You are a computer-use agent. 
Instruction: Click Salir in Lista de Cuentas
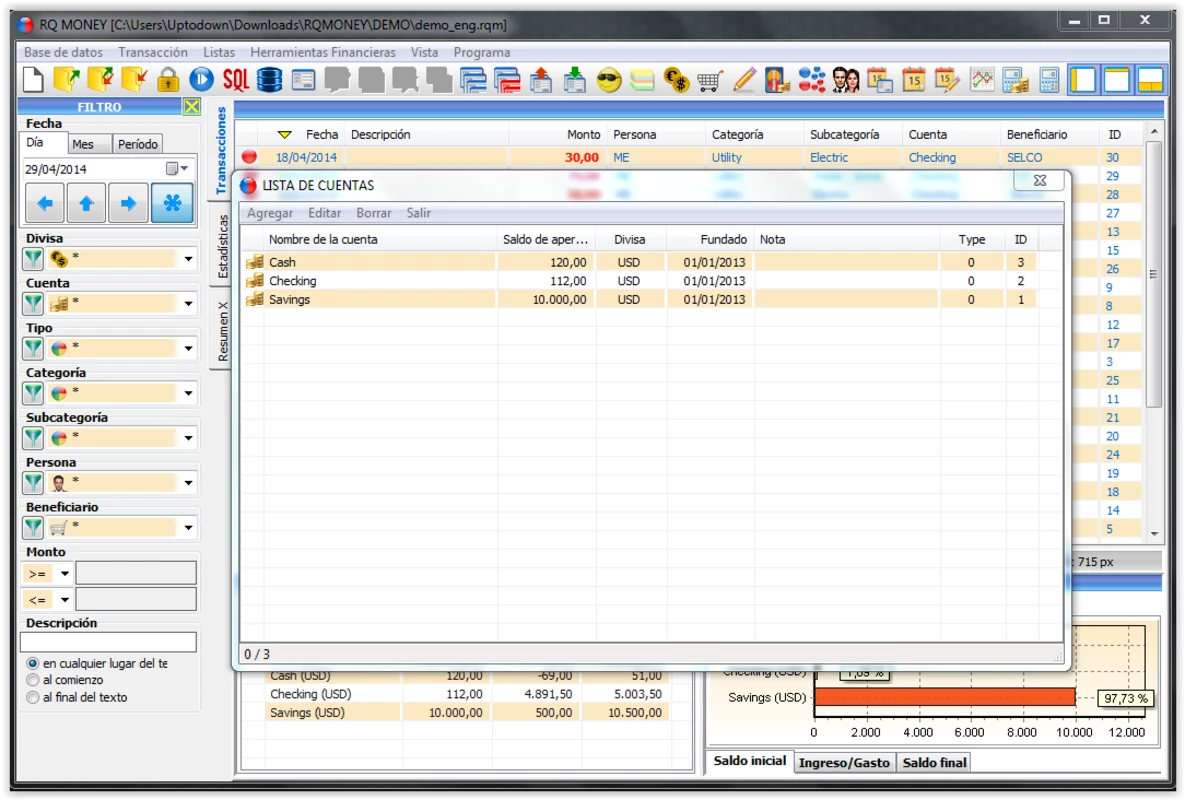(x=418, y=213)
